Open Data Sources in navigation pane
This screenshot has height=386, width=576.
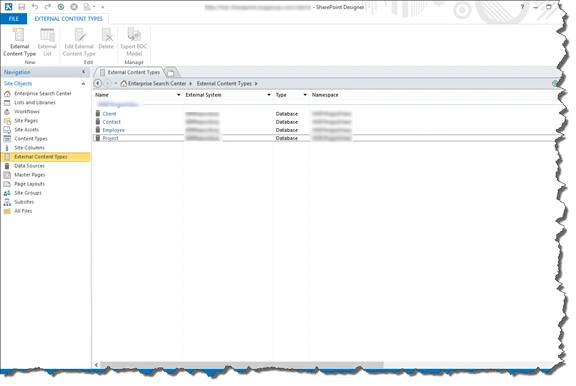pos(29,166)
